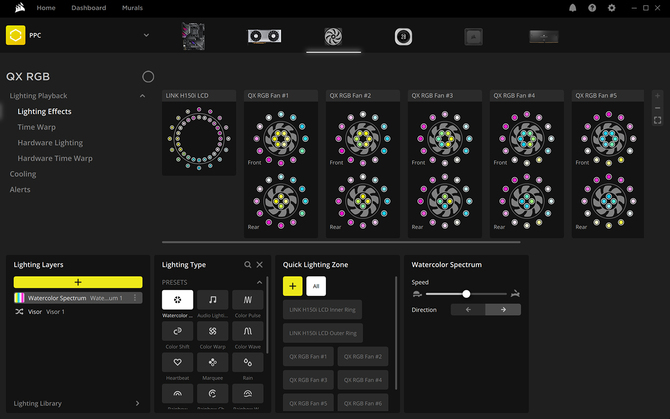Image resolution: width=670 pixels, height=419 pixels.
Task: Open Lighting Effects in sidebar
Action: click(44, 111)
